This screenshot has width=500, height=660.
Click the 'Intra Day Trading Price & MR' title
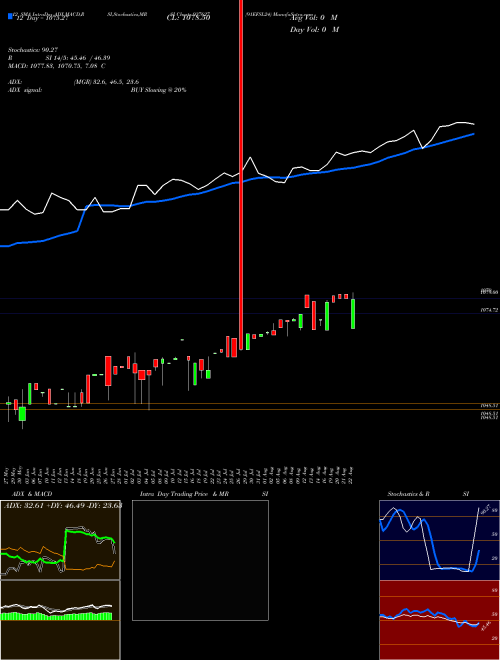pyautogui.click(x=184, y=494)
